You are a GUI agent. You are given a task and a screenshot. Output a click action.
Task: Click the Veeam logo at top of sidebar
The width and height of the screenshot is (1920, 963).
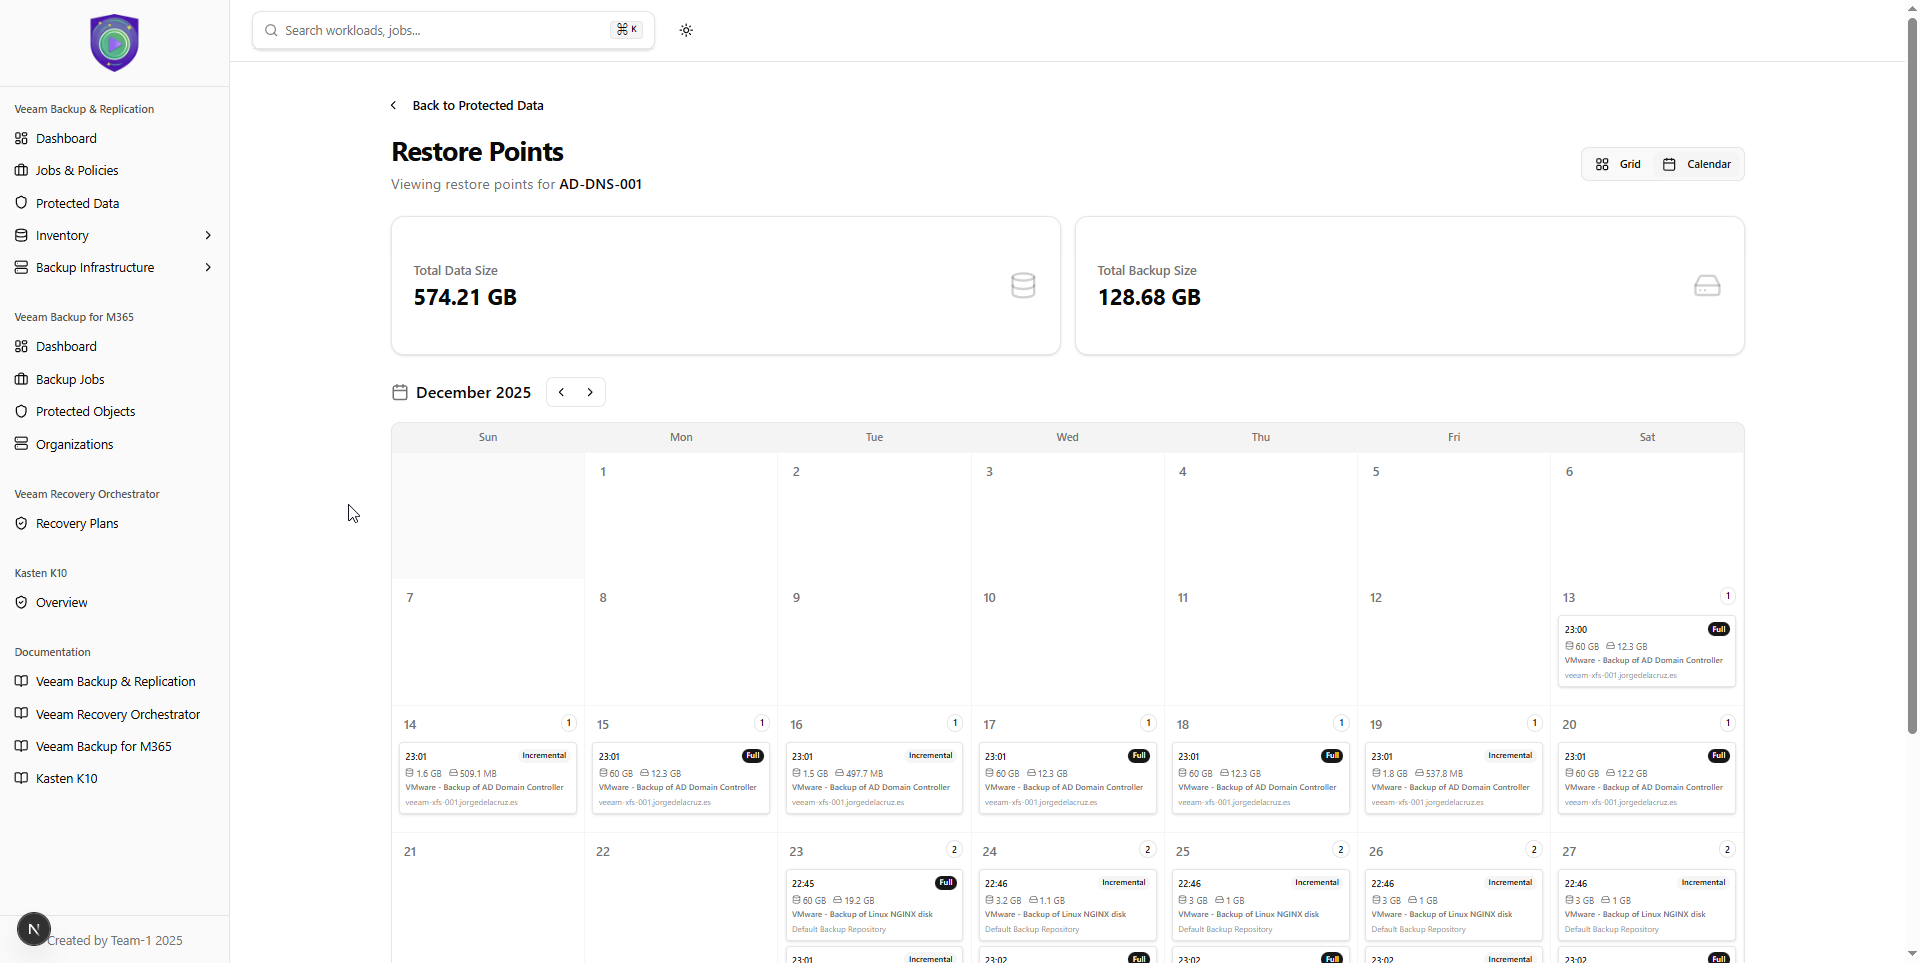tap(113, 42)
